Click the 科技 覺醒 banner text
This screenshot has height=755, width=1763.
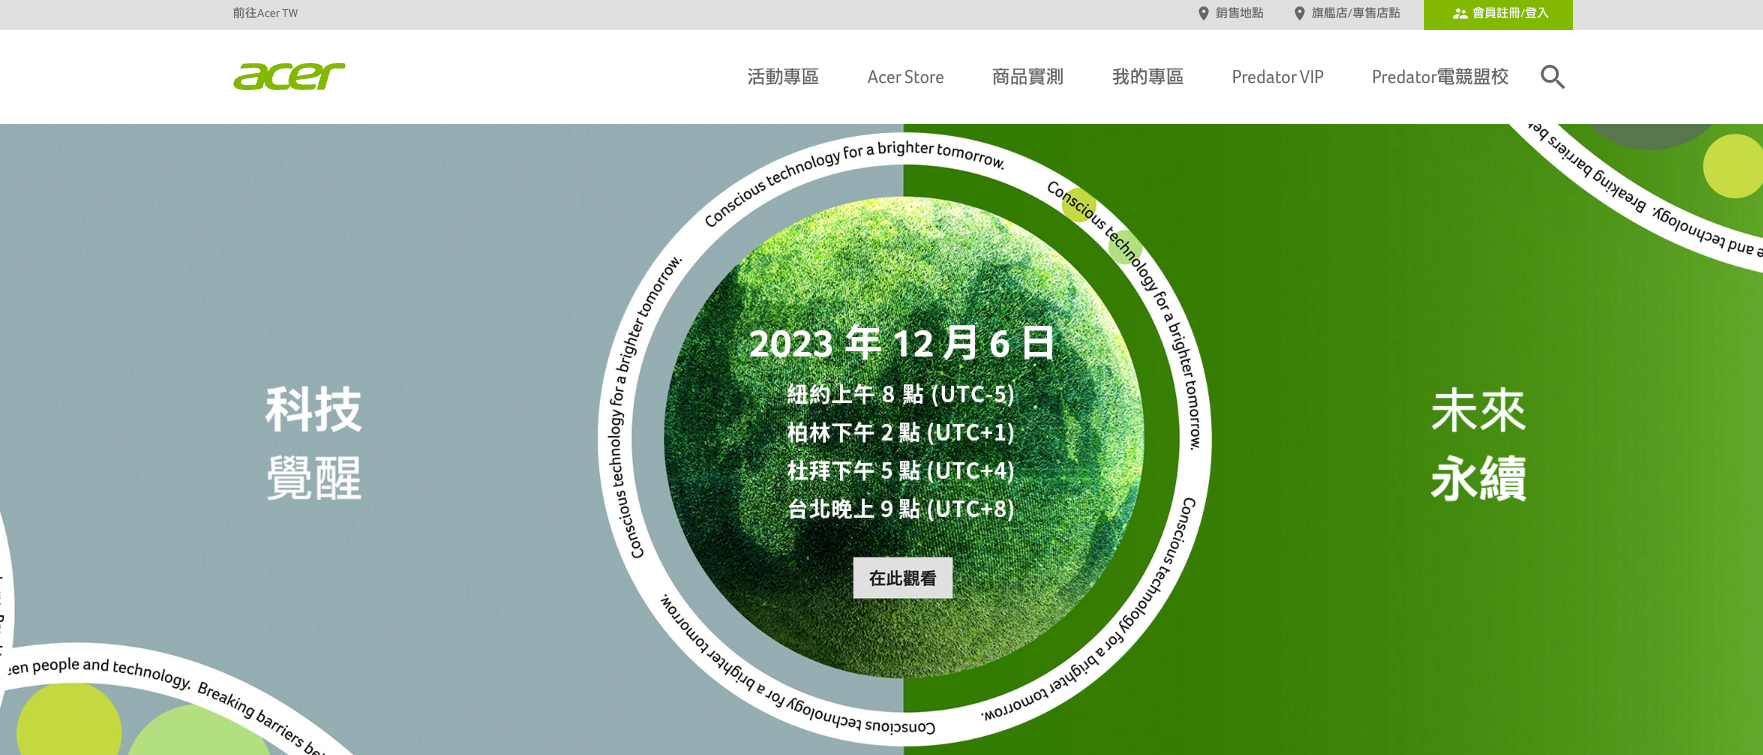(x=313, y=443)
